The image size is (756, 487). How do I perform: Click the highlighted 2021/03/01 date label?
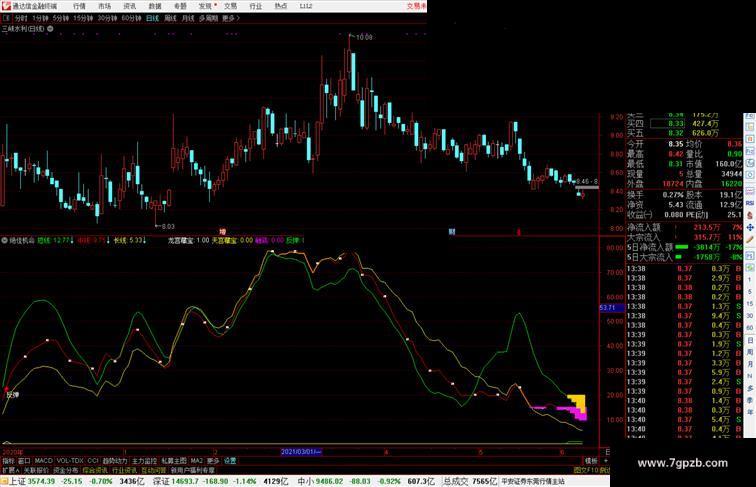tap(301, 452)
